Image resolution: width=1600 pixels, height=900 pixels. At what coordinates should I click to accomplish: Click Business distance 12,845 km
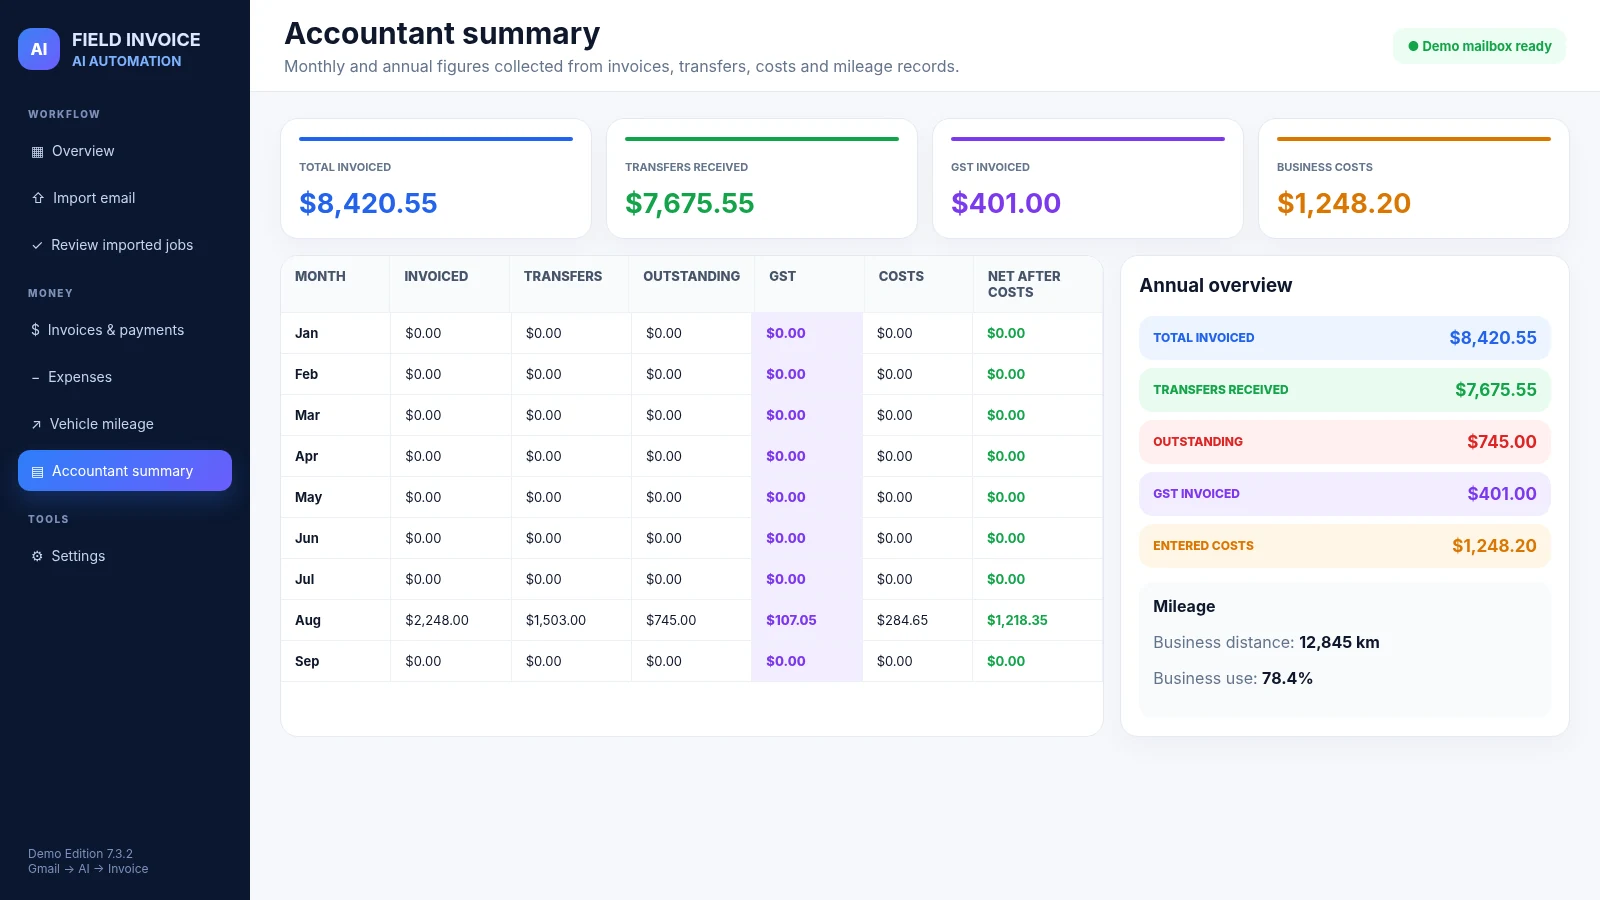(1266, 642)
